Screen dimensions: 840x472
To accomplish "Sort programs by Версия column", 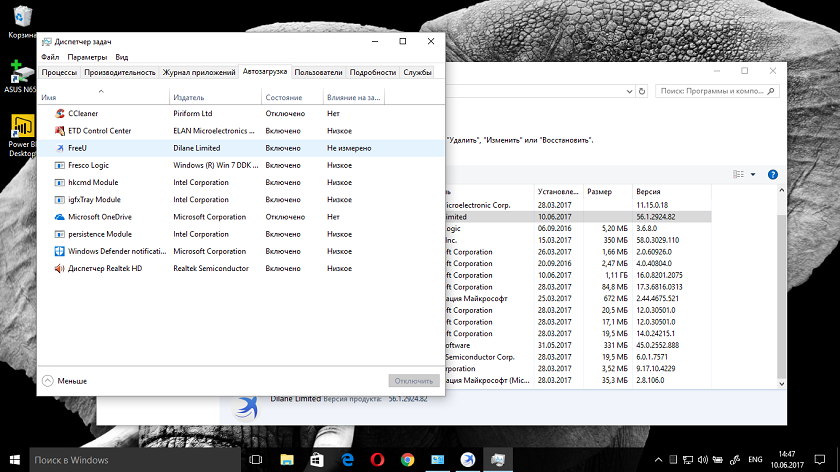I will [x=672, y=191].
